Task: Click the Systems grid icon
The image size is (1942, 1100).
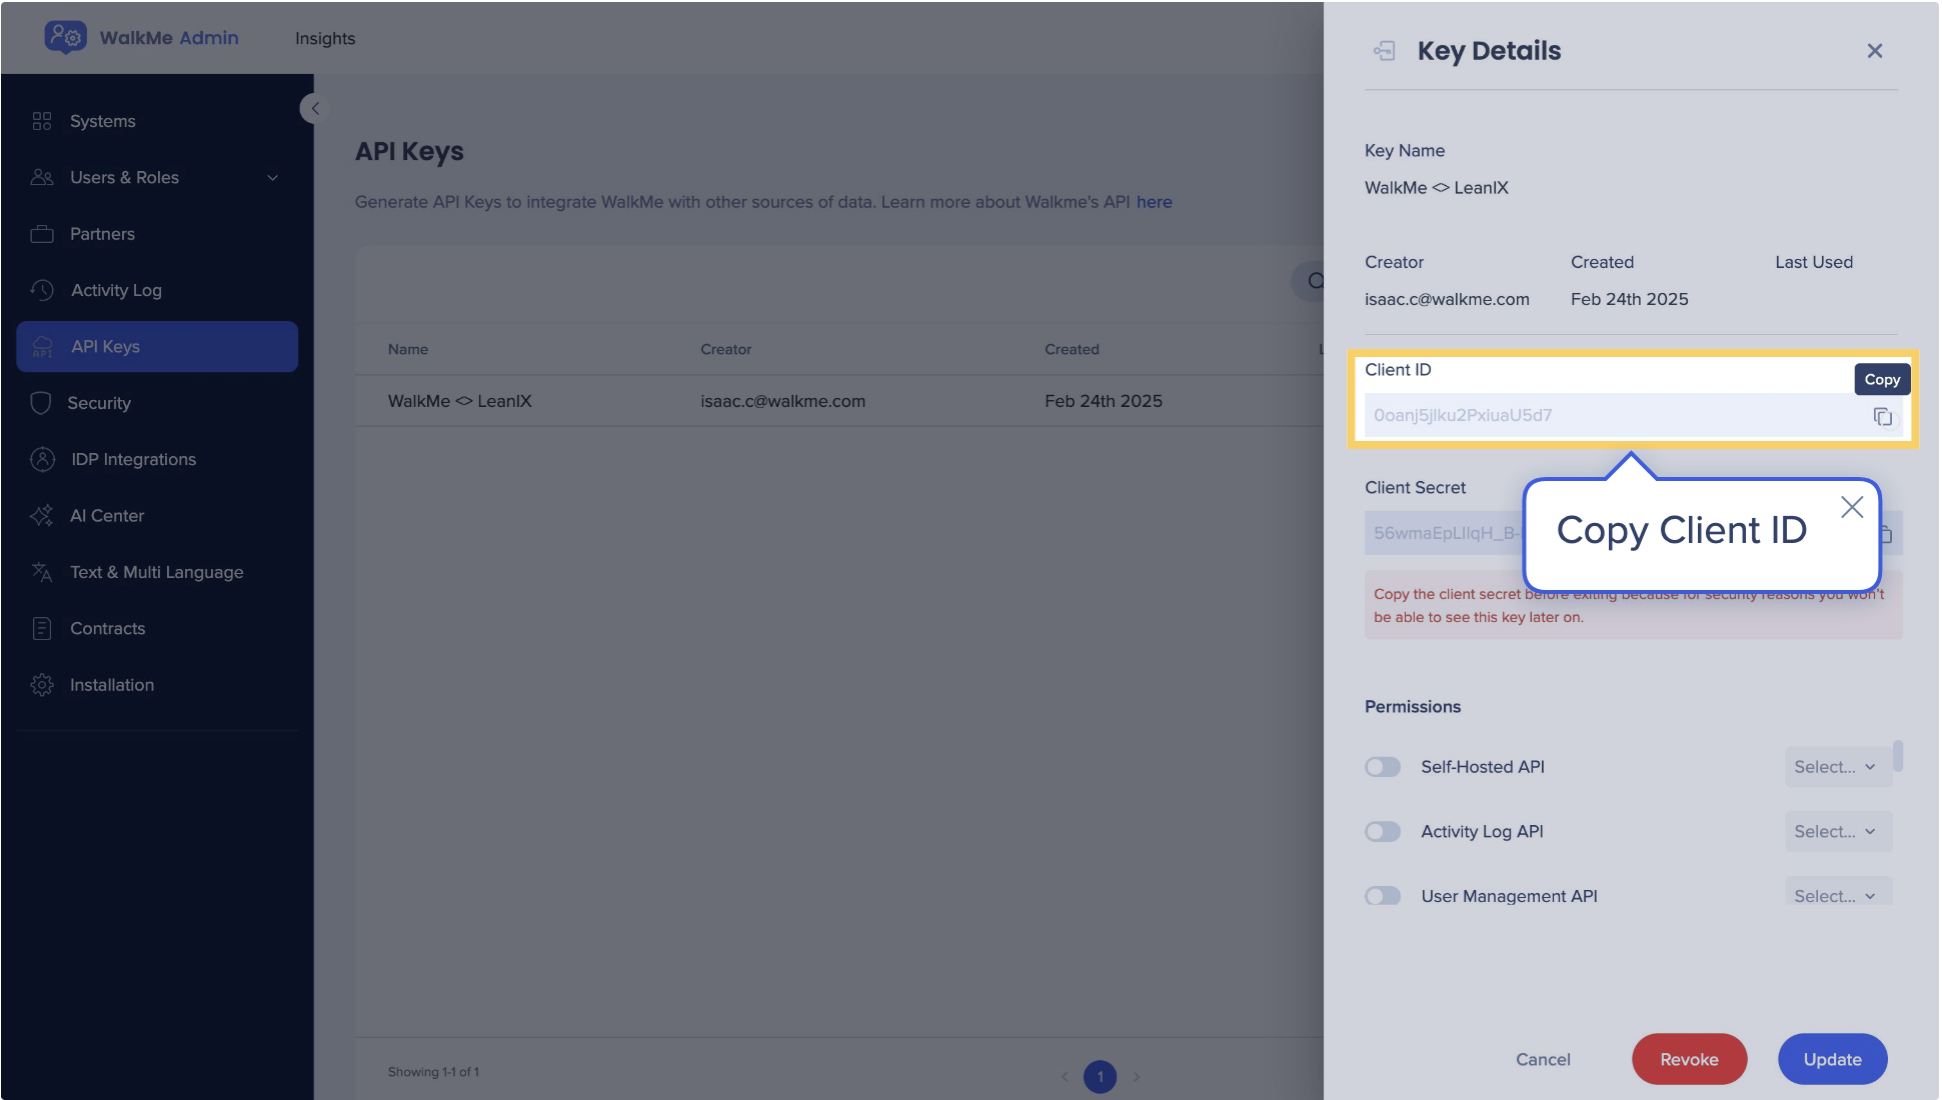Action: coord(41,121)
